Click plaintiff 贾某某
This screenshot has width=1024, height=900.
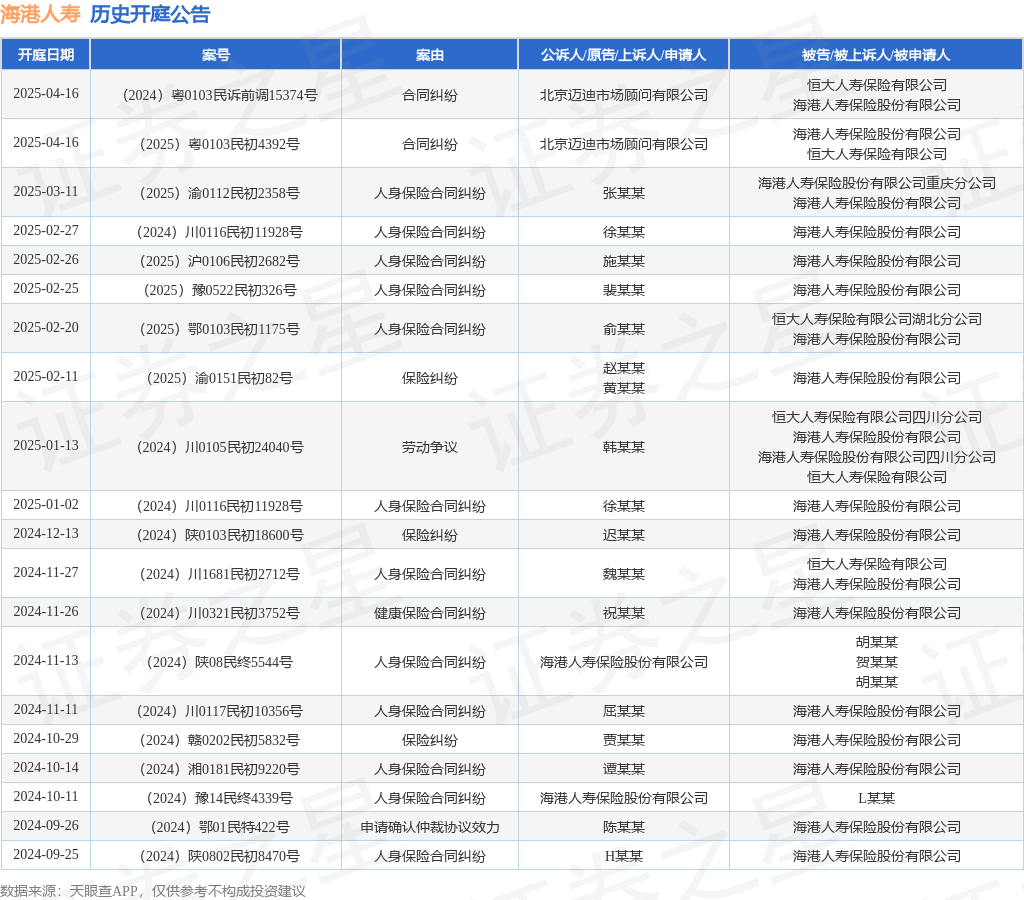pos(624,740)
